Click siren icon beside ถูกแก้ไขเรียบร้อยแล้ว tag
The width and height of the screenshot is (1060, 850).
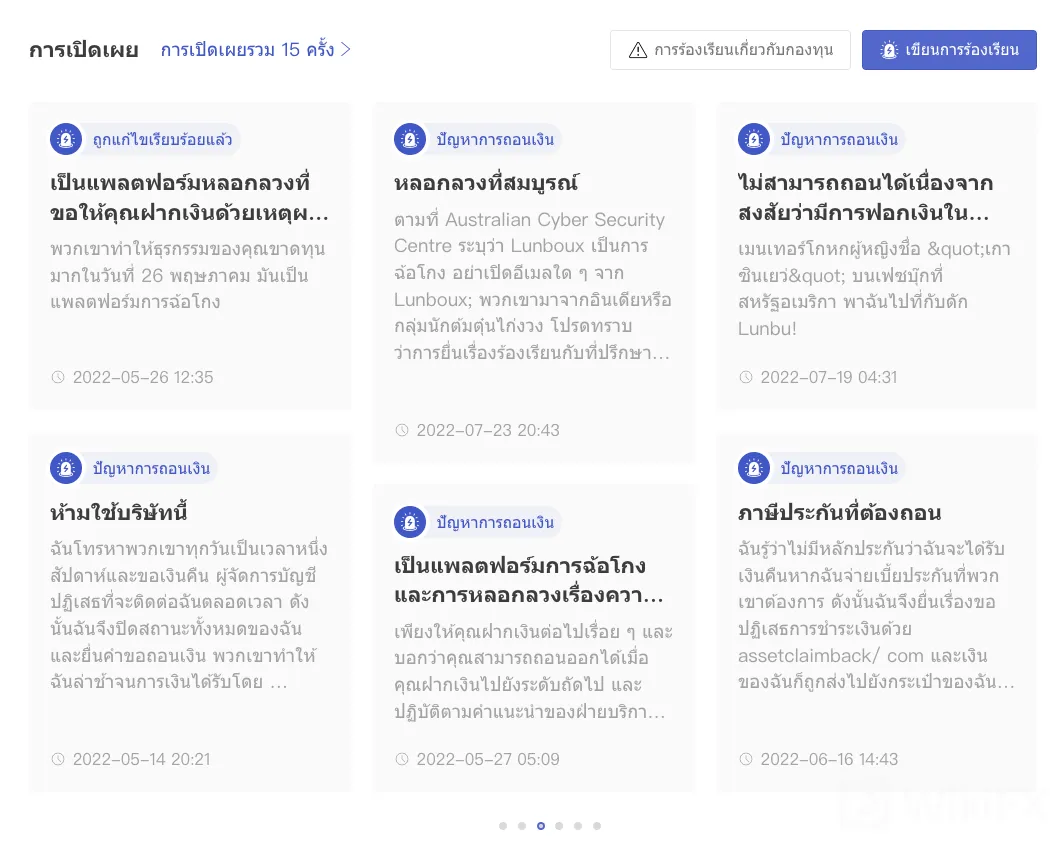coord(66,139)
